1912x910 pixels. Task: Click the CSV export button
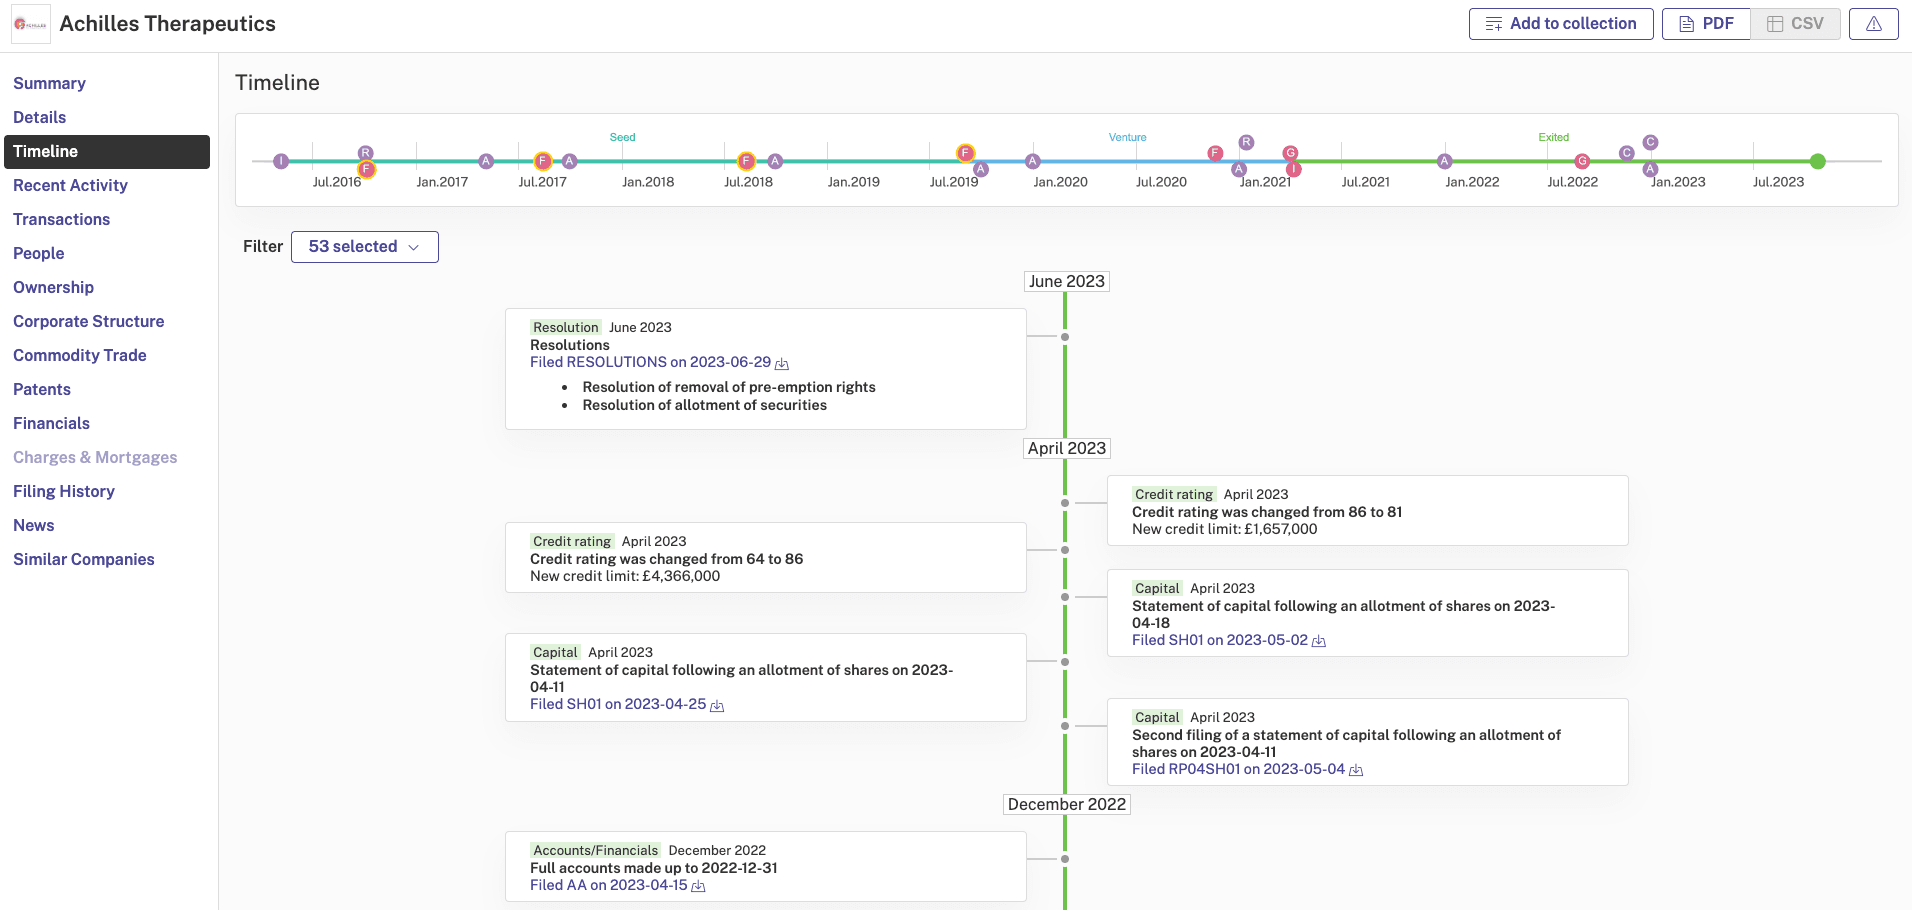coord(1796,24)
